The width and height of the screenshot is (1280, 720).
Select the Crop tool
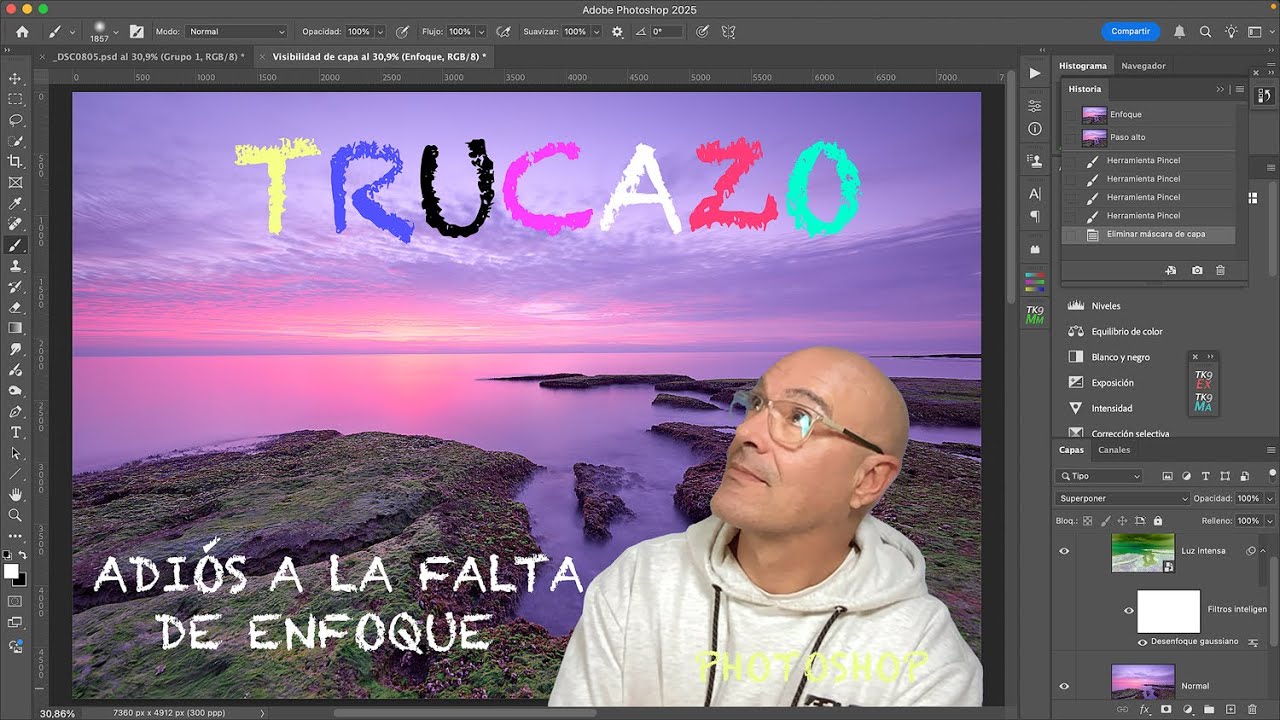[x=15, y=161]
